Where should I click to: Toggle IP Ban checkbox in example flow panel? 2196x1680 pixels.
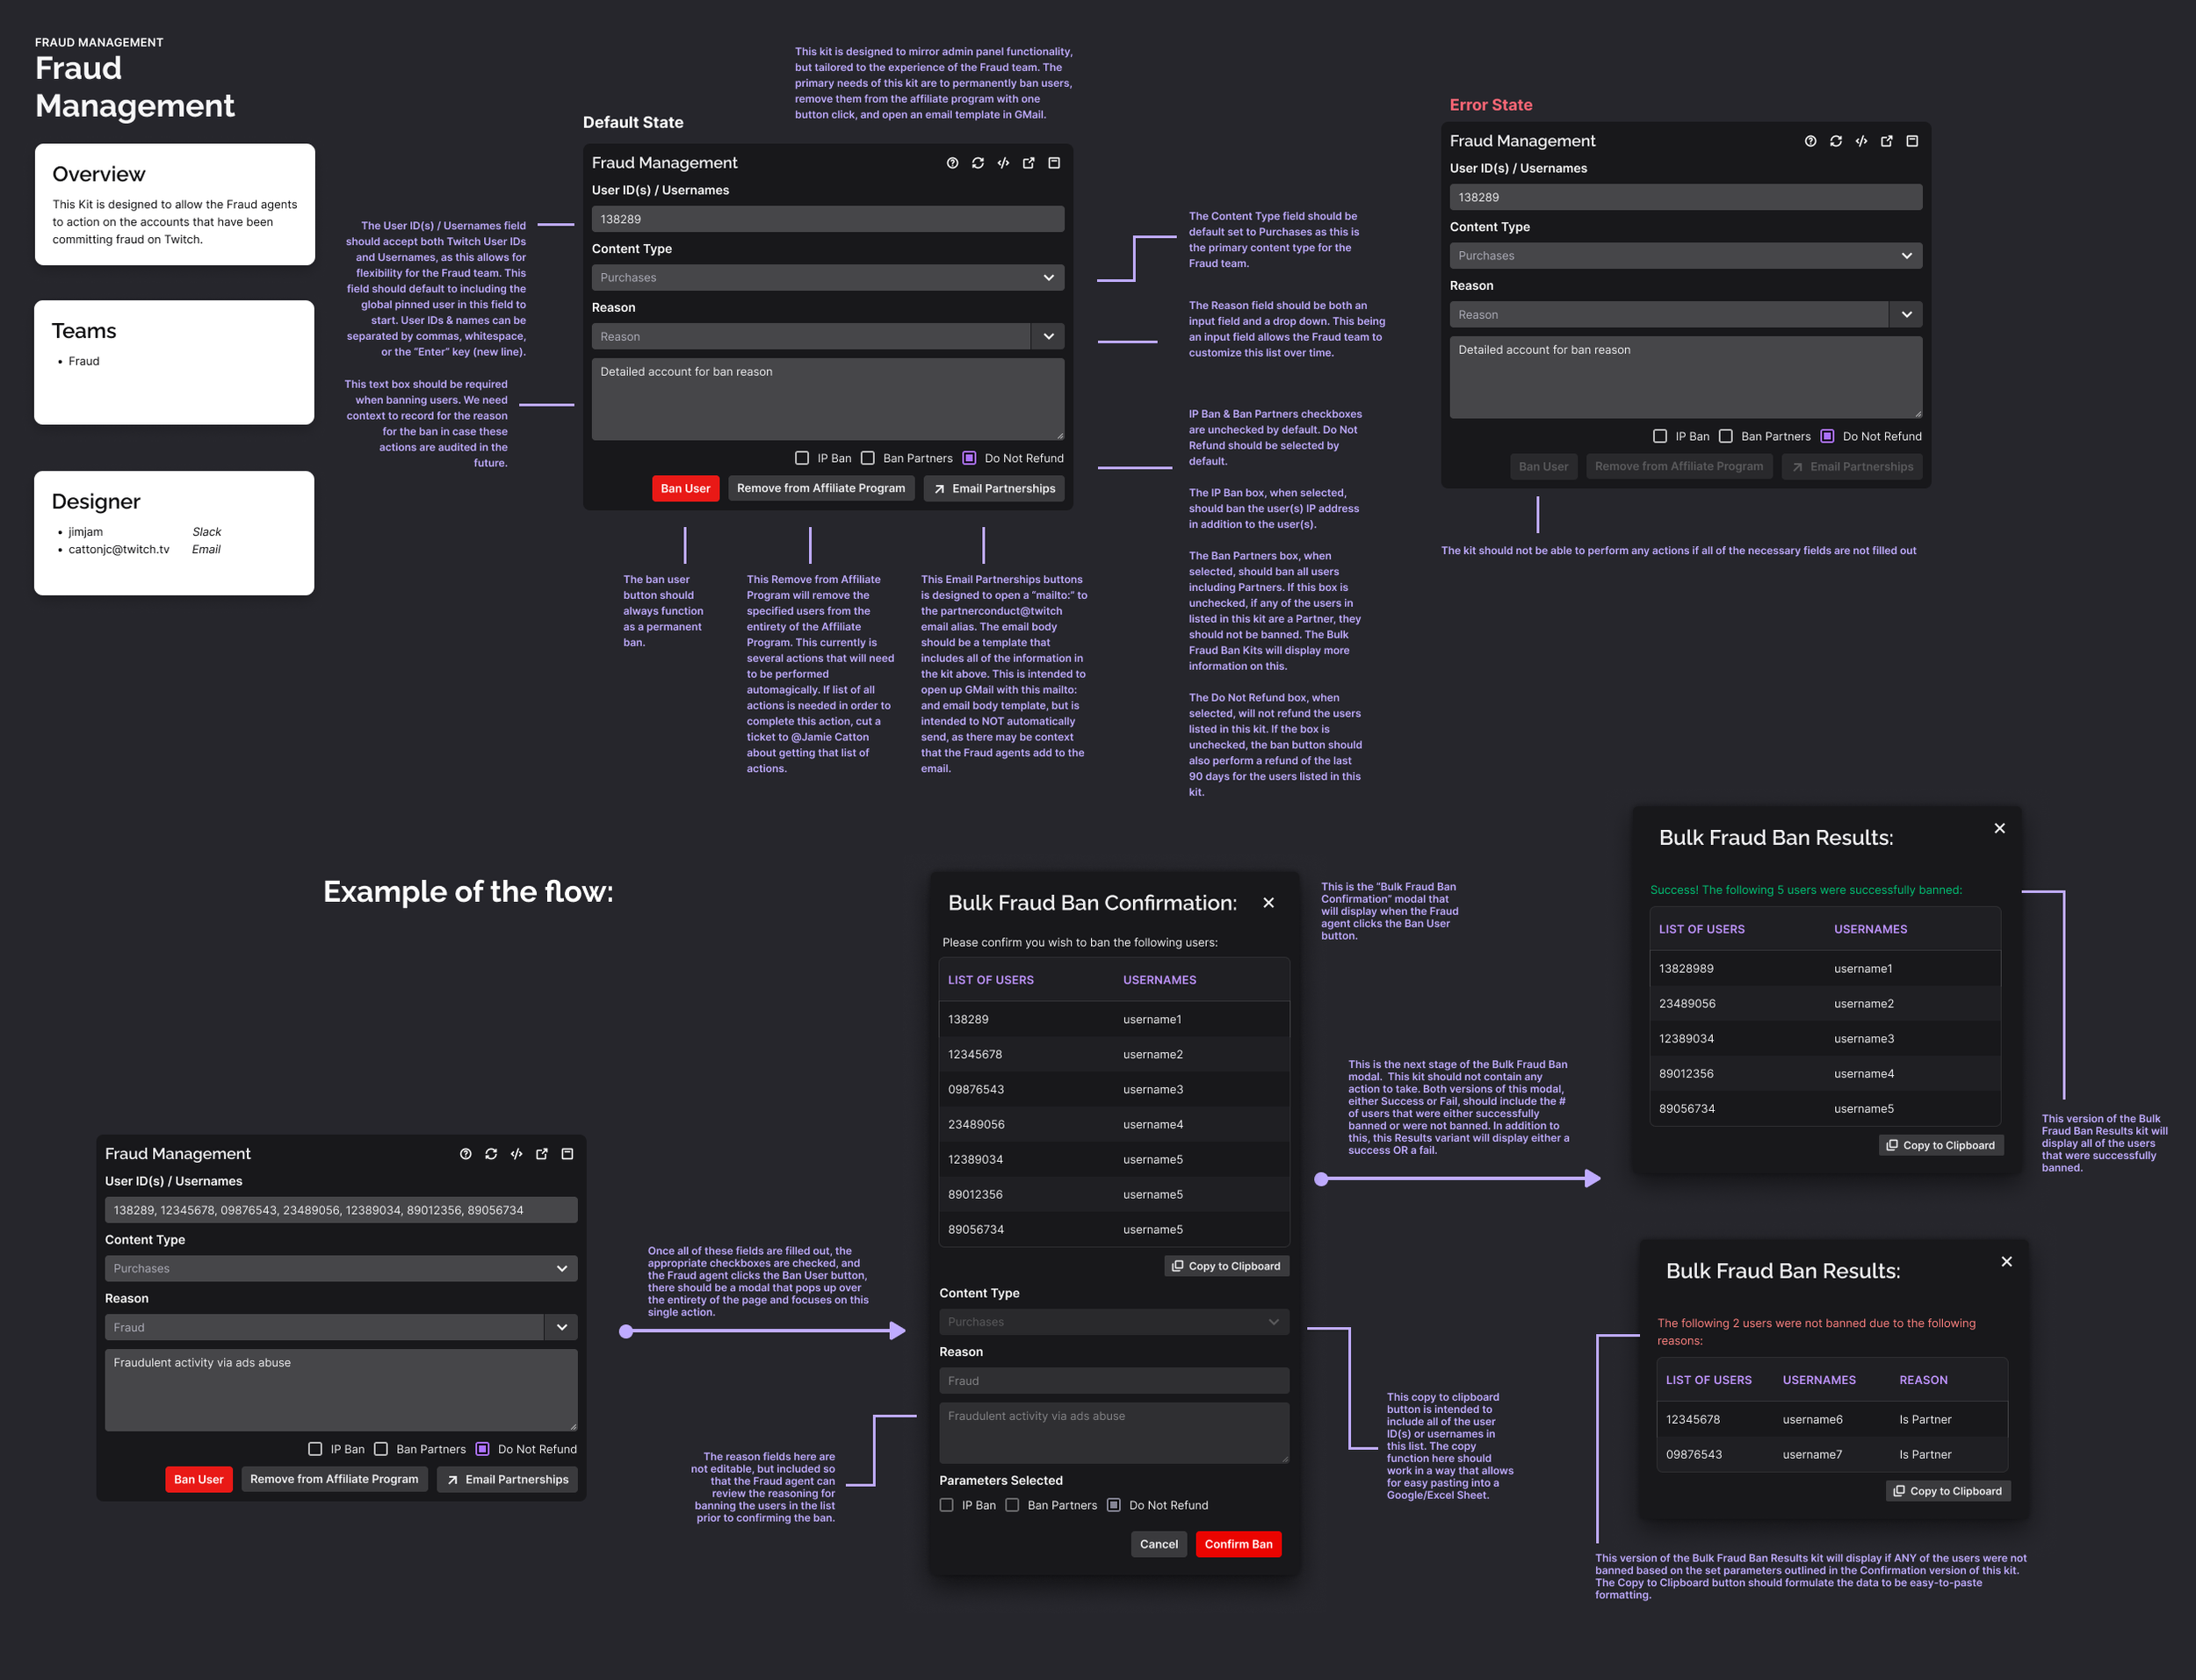pos(315,1449)
